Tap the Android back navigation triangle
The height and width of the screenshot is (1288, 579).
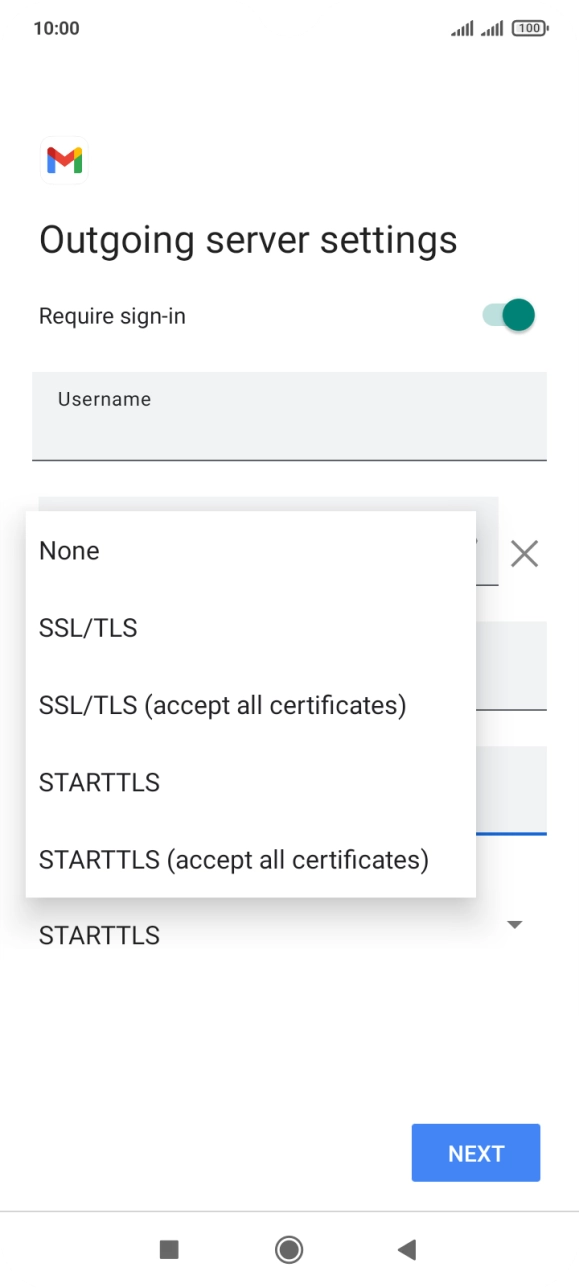[406, 1249]
